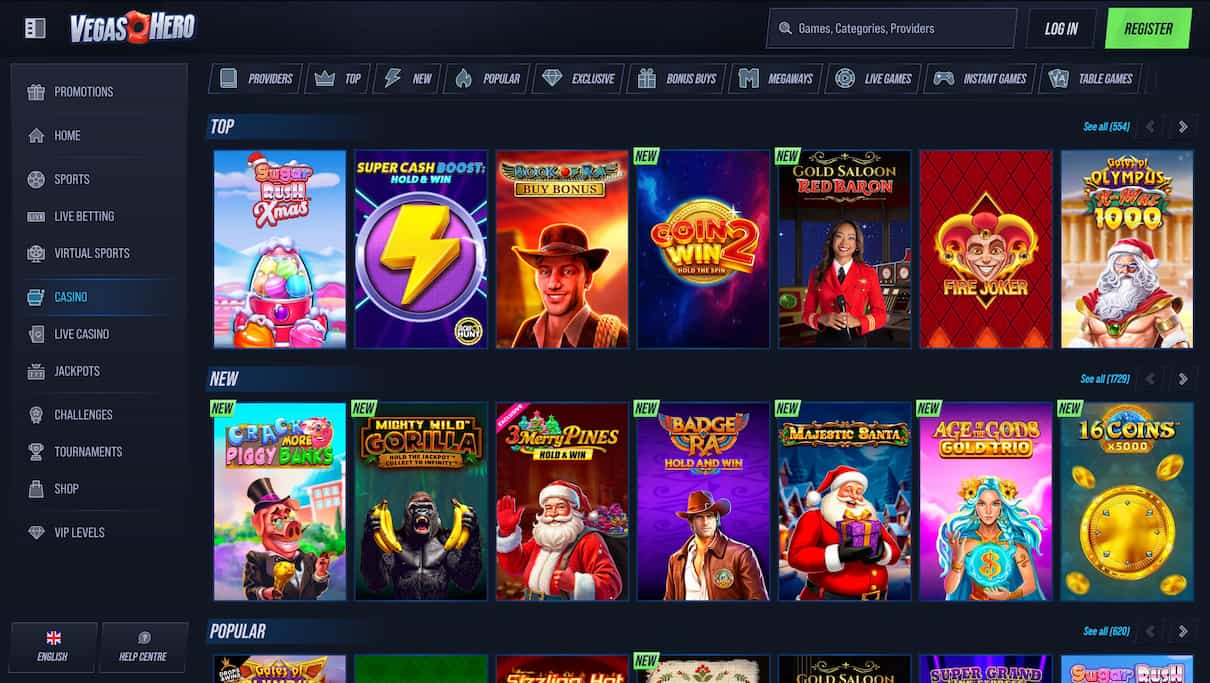Open Mighty Wild Gorilla game thumbnail

421,501
